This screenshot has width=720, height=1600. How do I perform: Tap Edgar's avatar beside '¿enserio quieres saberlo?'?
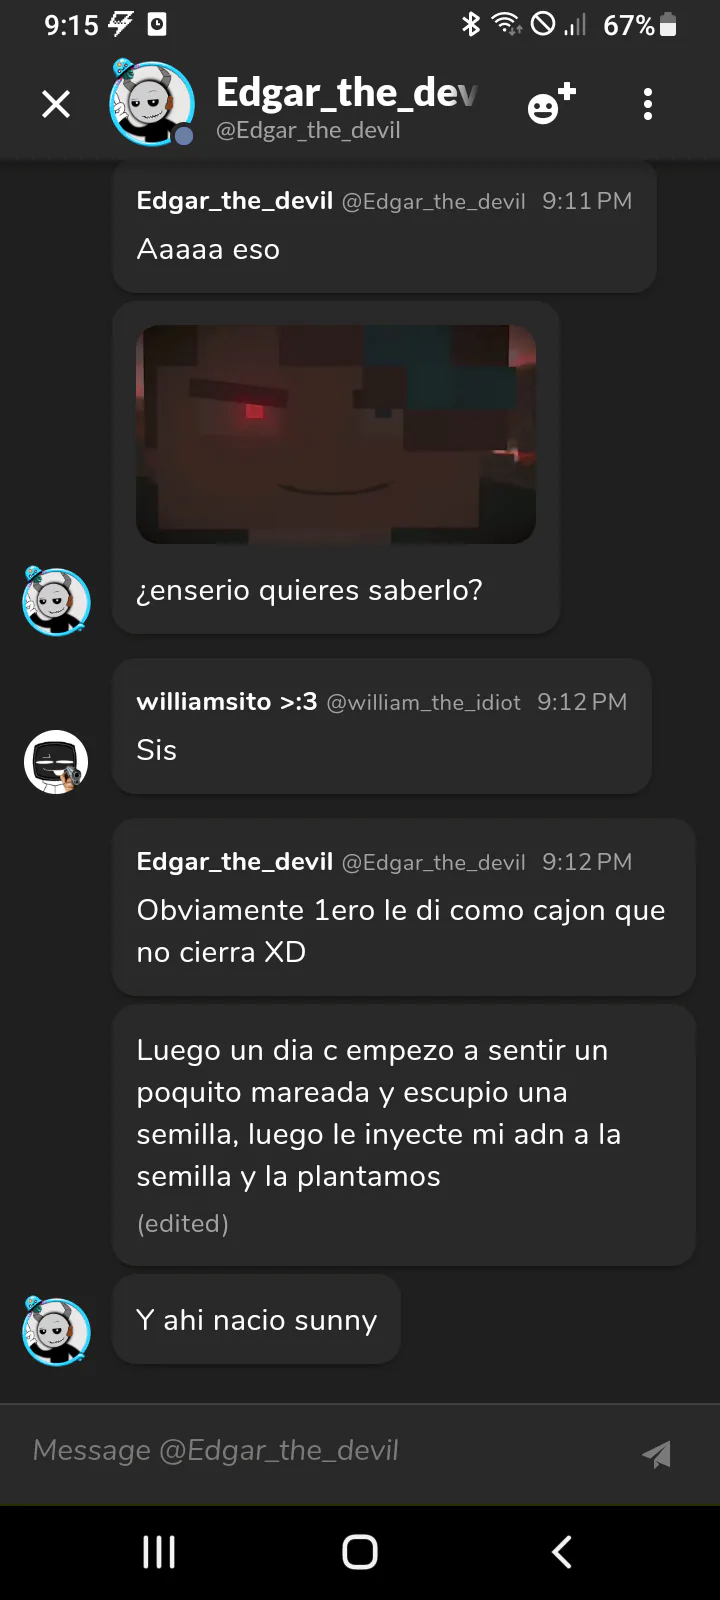[x=56, y=601]
